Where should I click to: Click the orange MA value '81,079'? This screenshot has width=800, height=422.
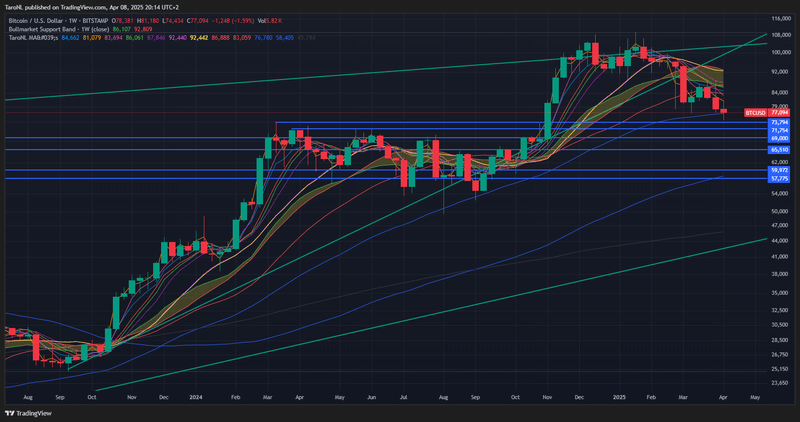point(92,38)
